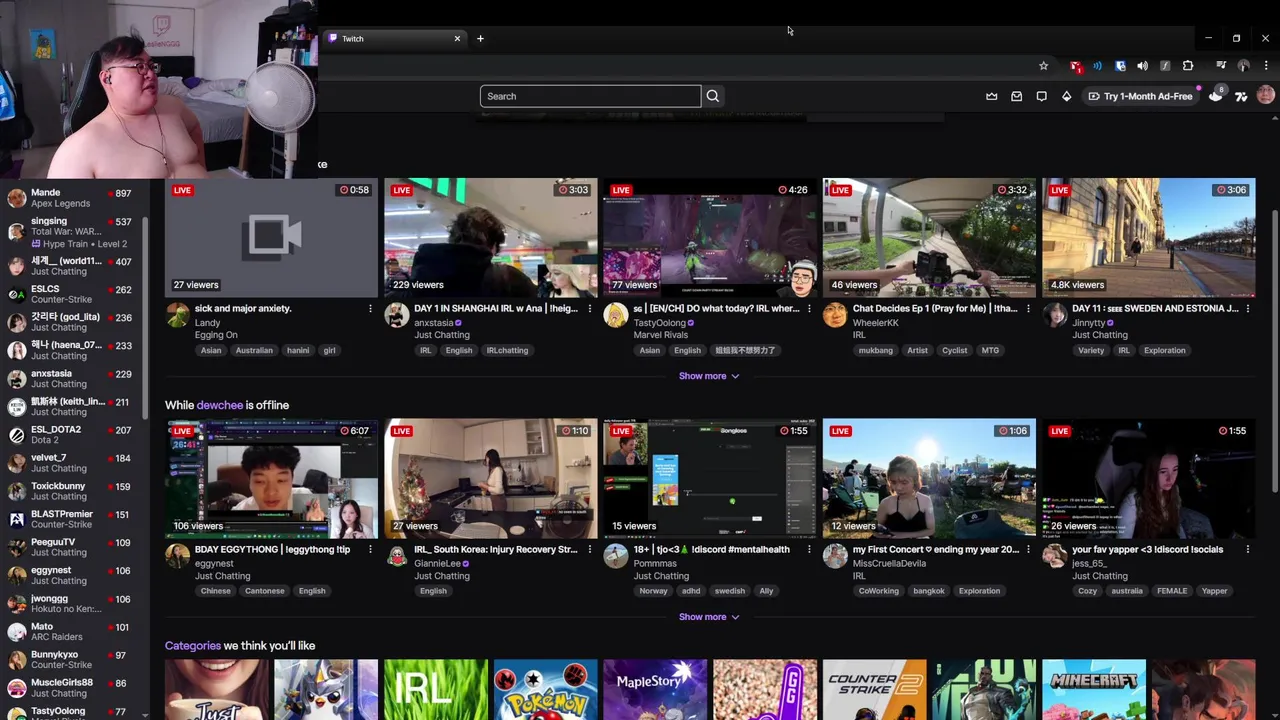The height and width of the screenshot is (720, 1280).
Task: Click the browser media control icon
Action: (1221, 66)
